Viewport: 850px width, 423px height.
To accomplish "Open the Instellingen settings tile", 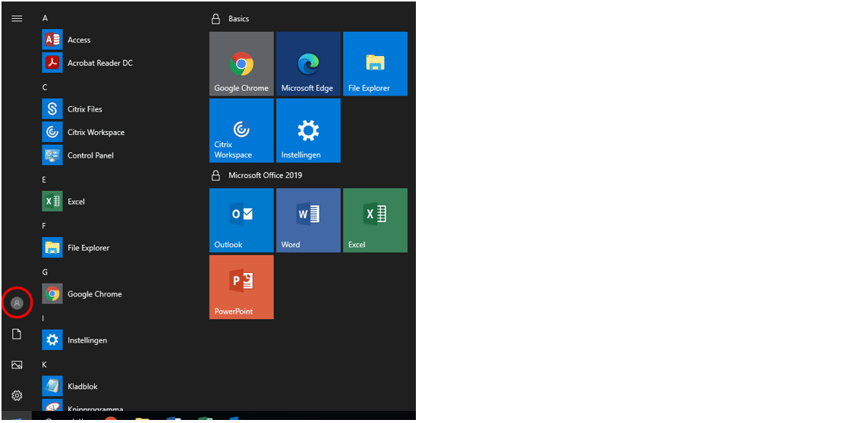I will [x=308, y=130].
